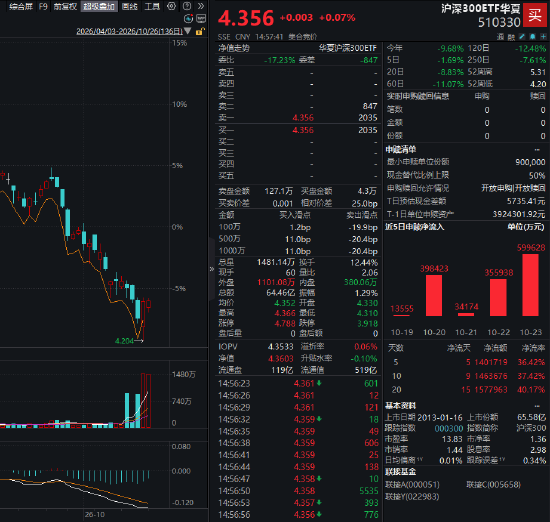Click the 通 badge icon near stock code
The image size is (550, 522).
[x=501, y=37]
